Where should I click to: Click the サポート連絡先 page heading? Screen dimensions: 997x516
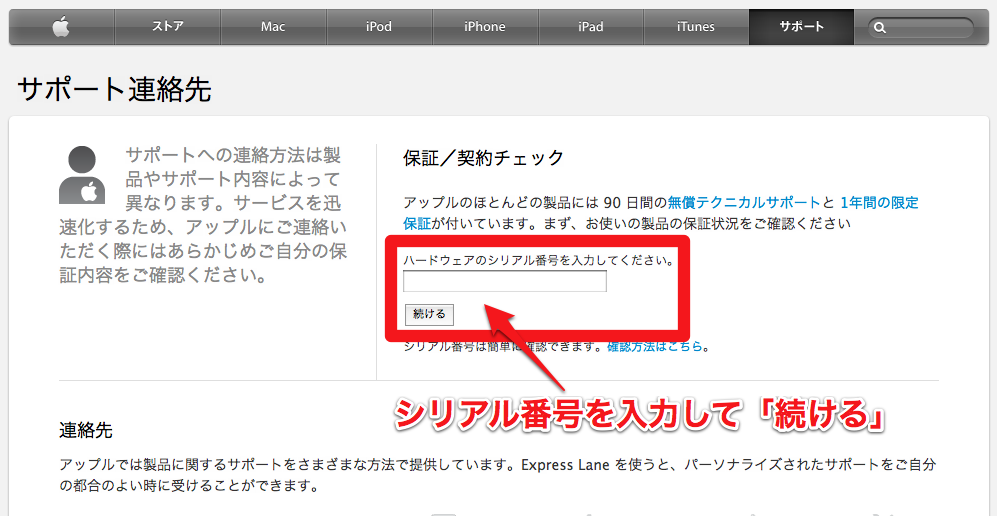click(x=114, y=90)
